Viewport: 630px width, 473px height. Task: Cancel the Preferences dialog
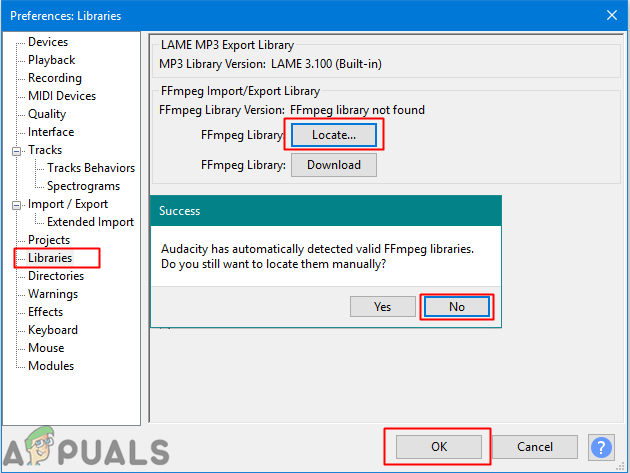pyautogui.click(x=535, y=447)
